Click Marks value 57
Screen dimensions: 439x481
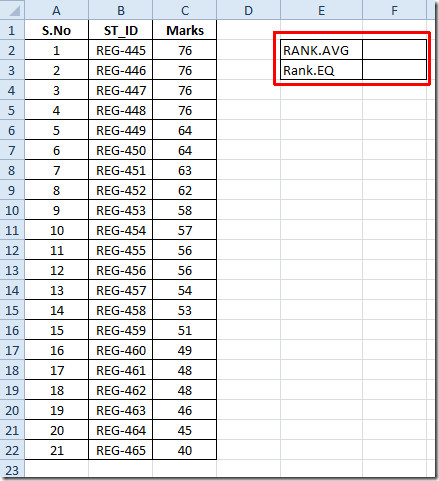(185, 230)
